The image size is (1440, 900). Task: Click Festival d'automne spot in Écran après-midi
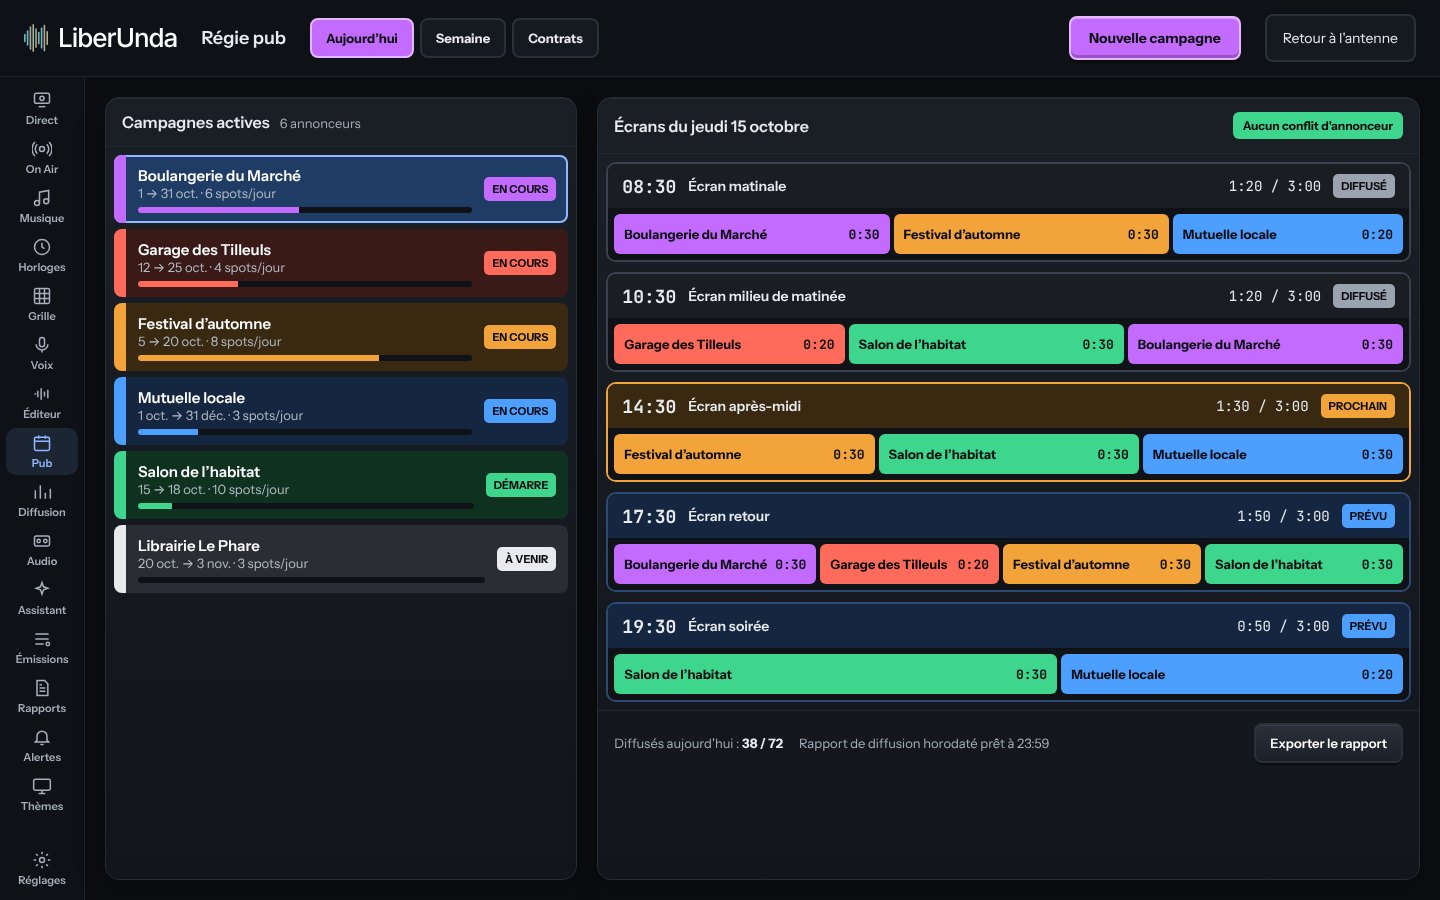click(744, 454)
